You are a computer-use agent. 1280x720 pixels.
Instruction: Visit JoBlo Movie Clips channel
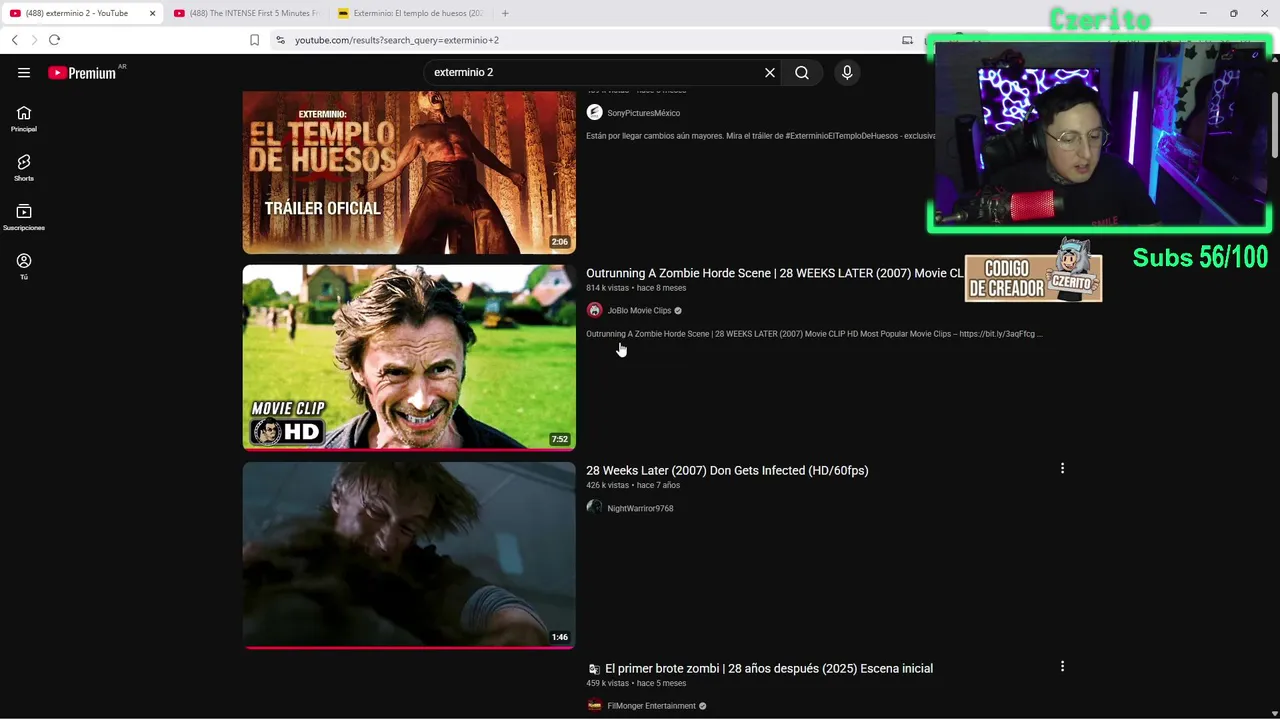[x=639, y=310]
